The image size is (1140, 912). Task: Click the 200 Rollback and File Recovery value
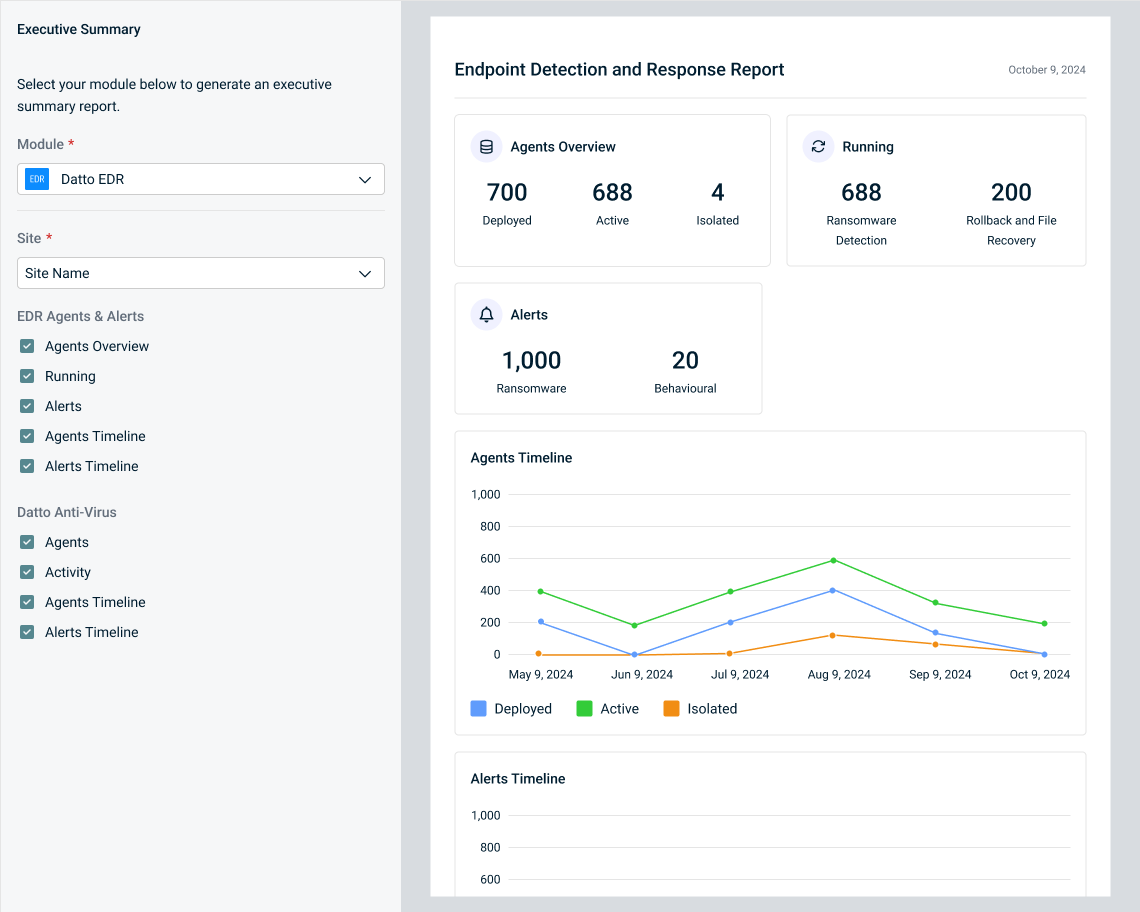click(1011, 192)
